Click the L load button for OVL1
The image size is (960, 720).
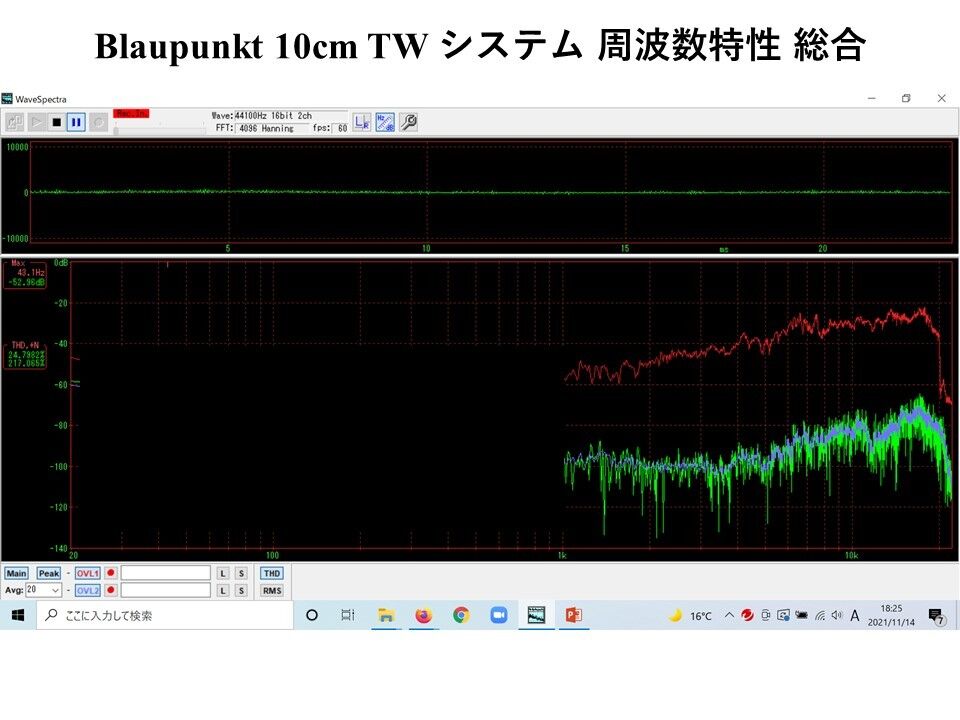coord(223,573)
